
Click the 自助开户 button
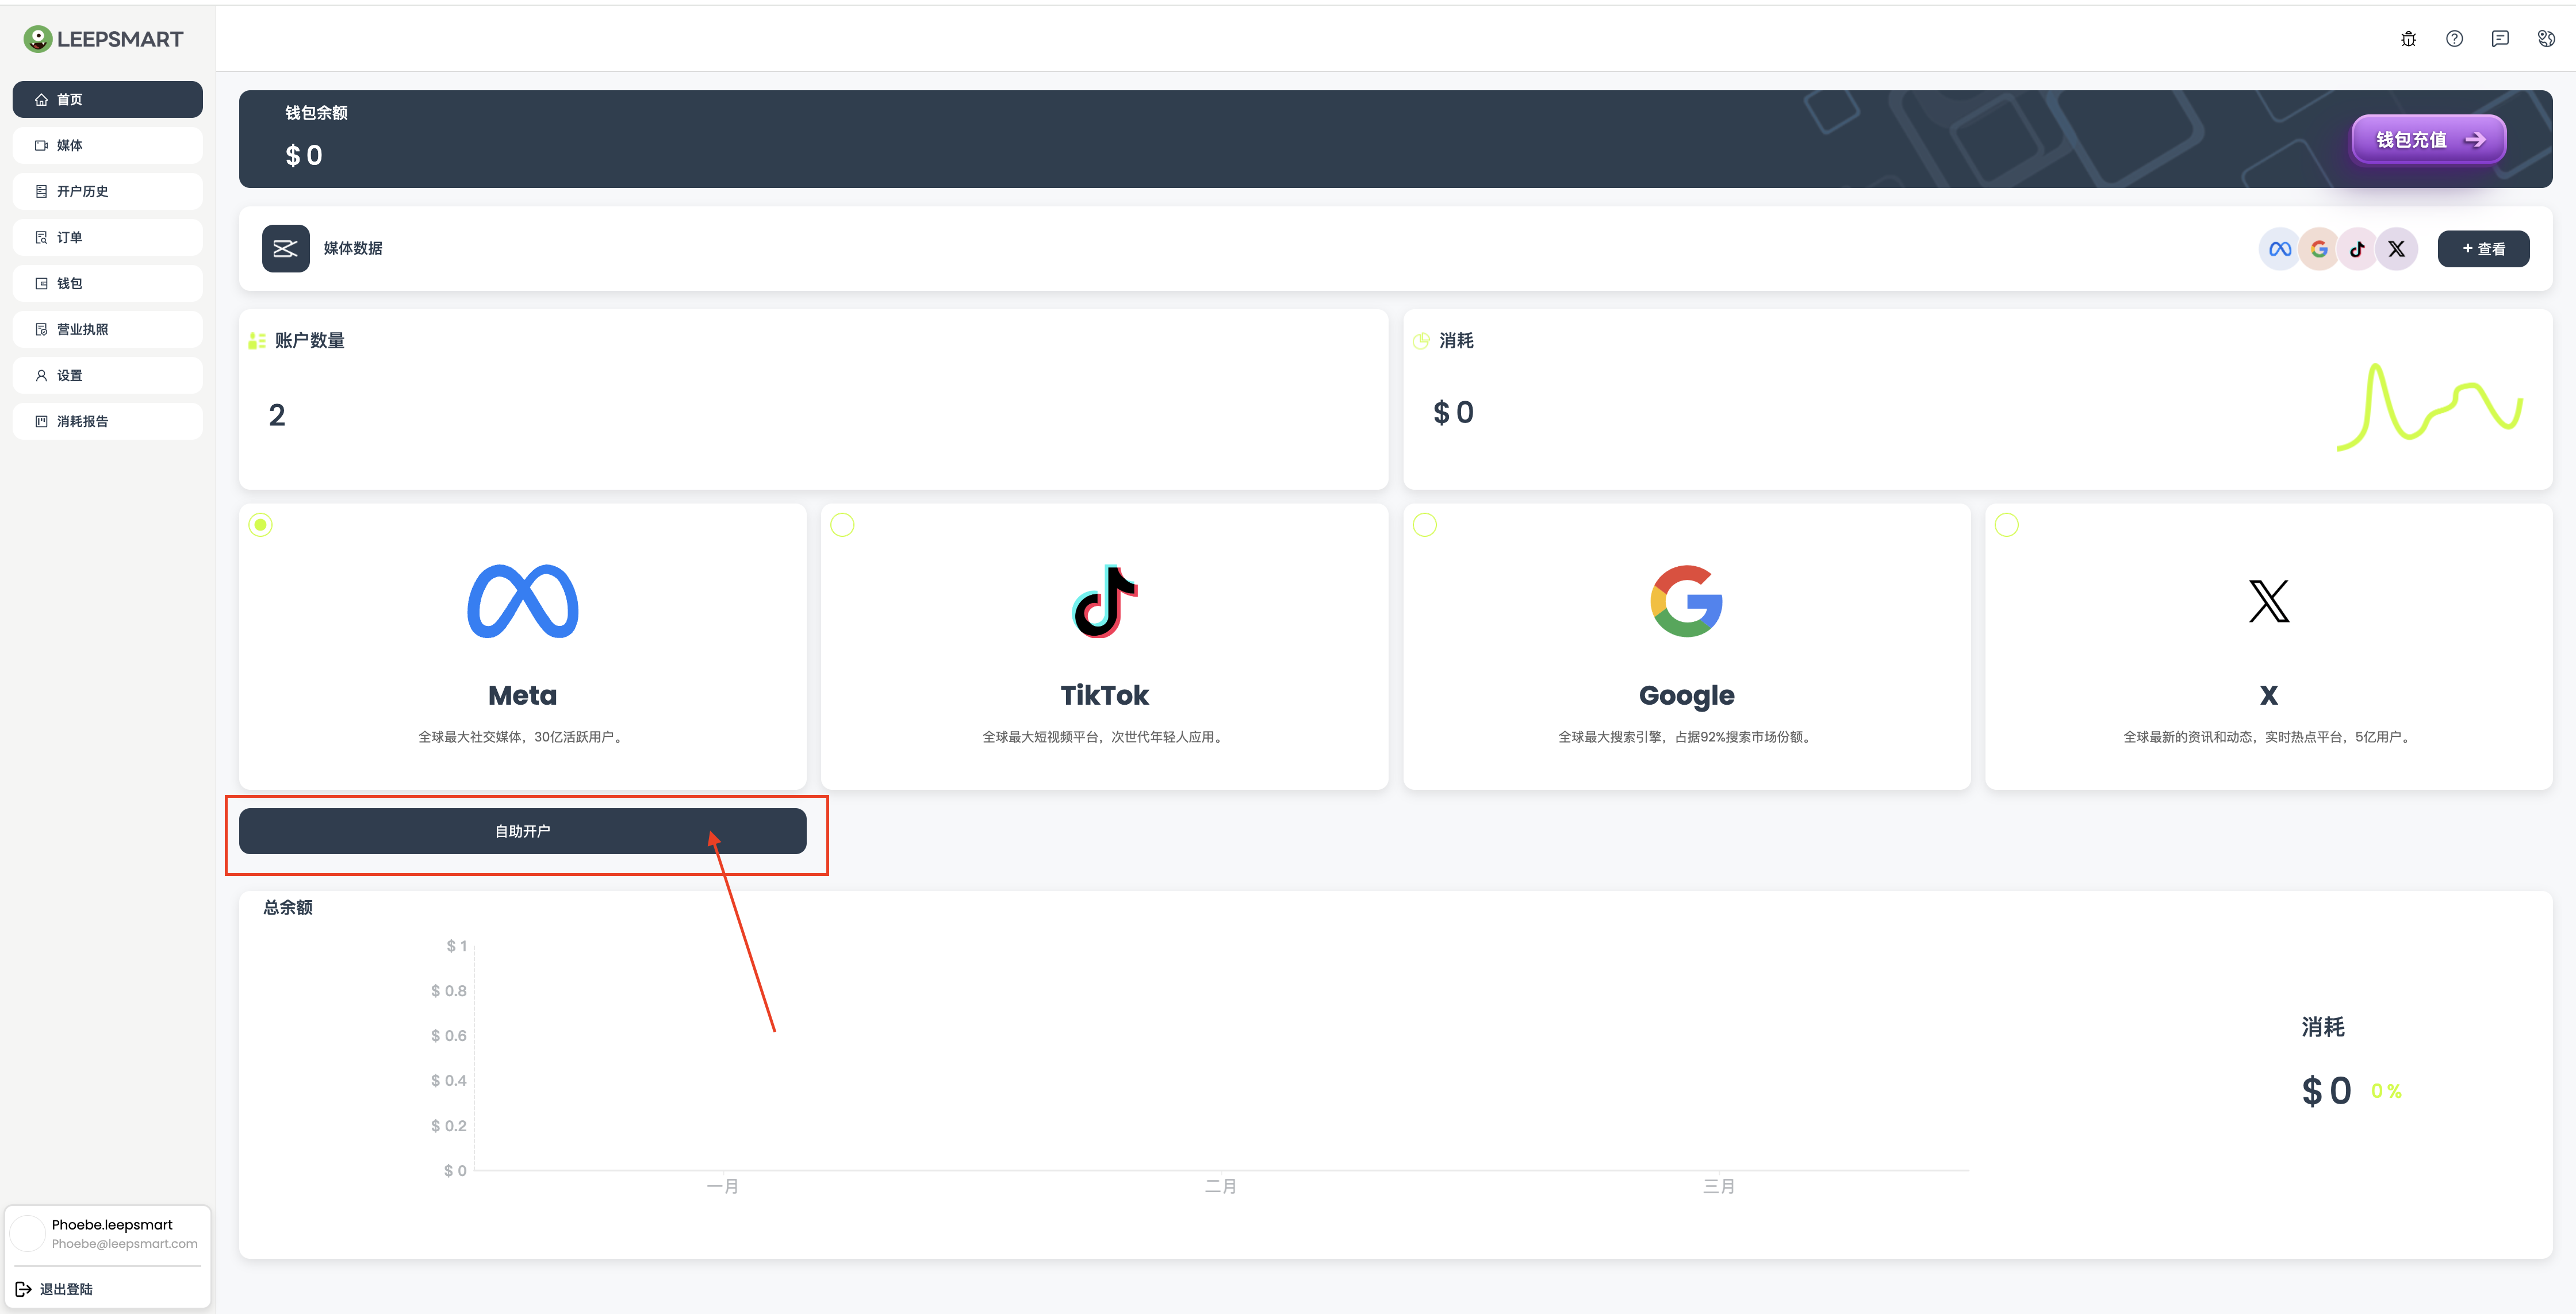coord(523,831)
